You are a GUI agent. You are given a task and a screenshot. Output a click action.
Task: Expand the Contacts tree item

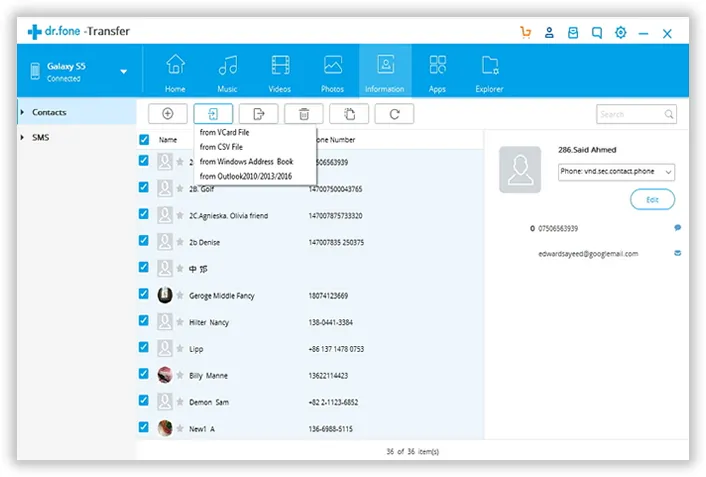point(22,112)
